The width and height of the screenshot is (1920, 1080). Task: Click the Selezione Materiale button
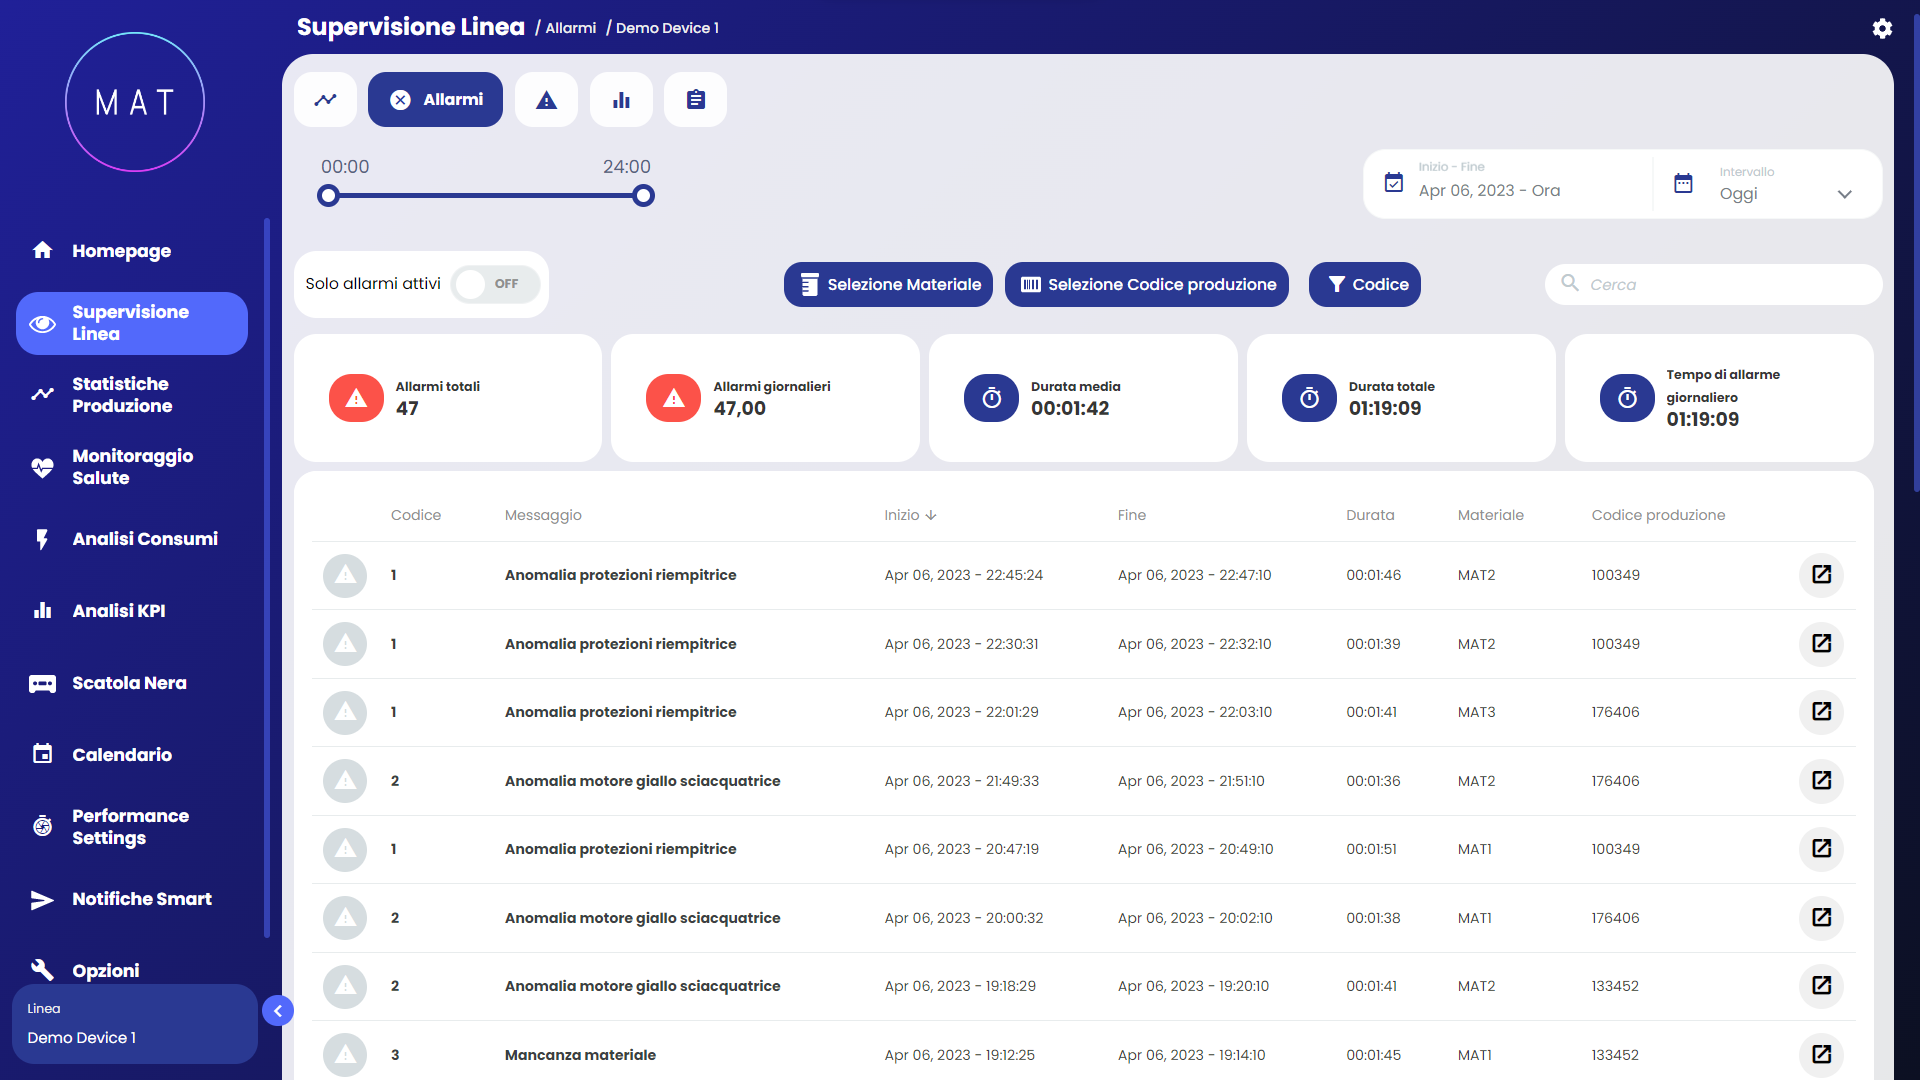pyautogui.click(x=888, y=285)
